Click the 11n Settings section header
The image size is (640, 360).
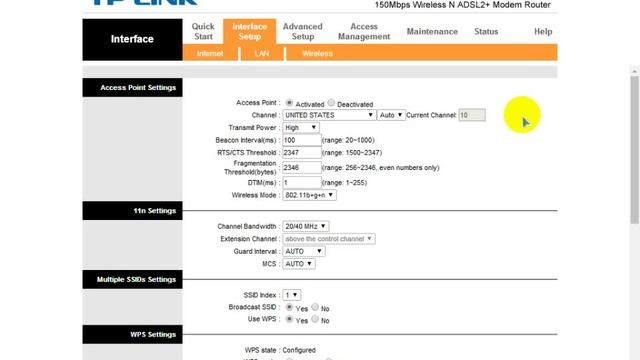pos(132,211)
